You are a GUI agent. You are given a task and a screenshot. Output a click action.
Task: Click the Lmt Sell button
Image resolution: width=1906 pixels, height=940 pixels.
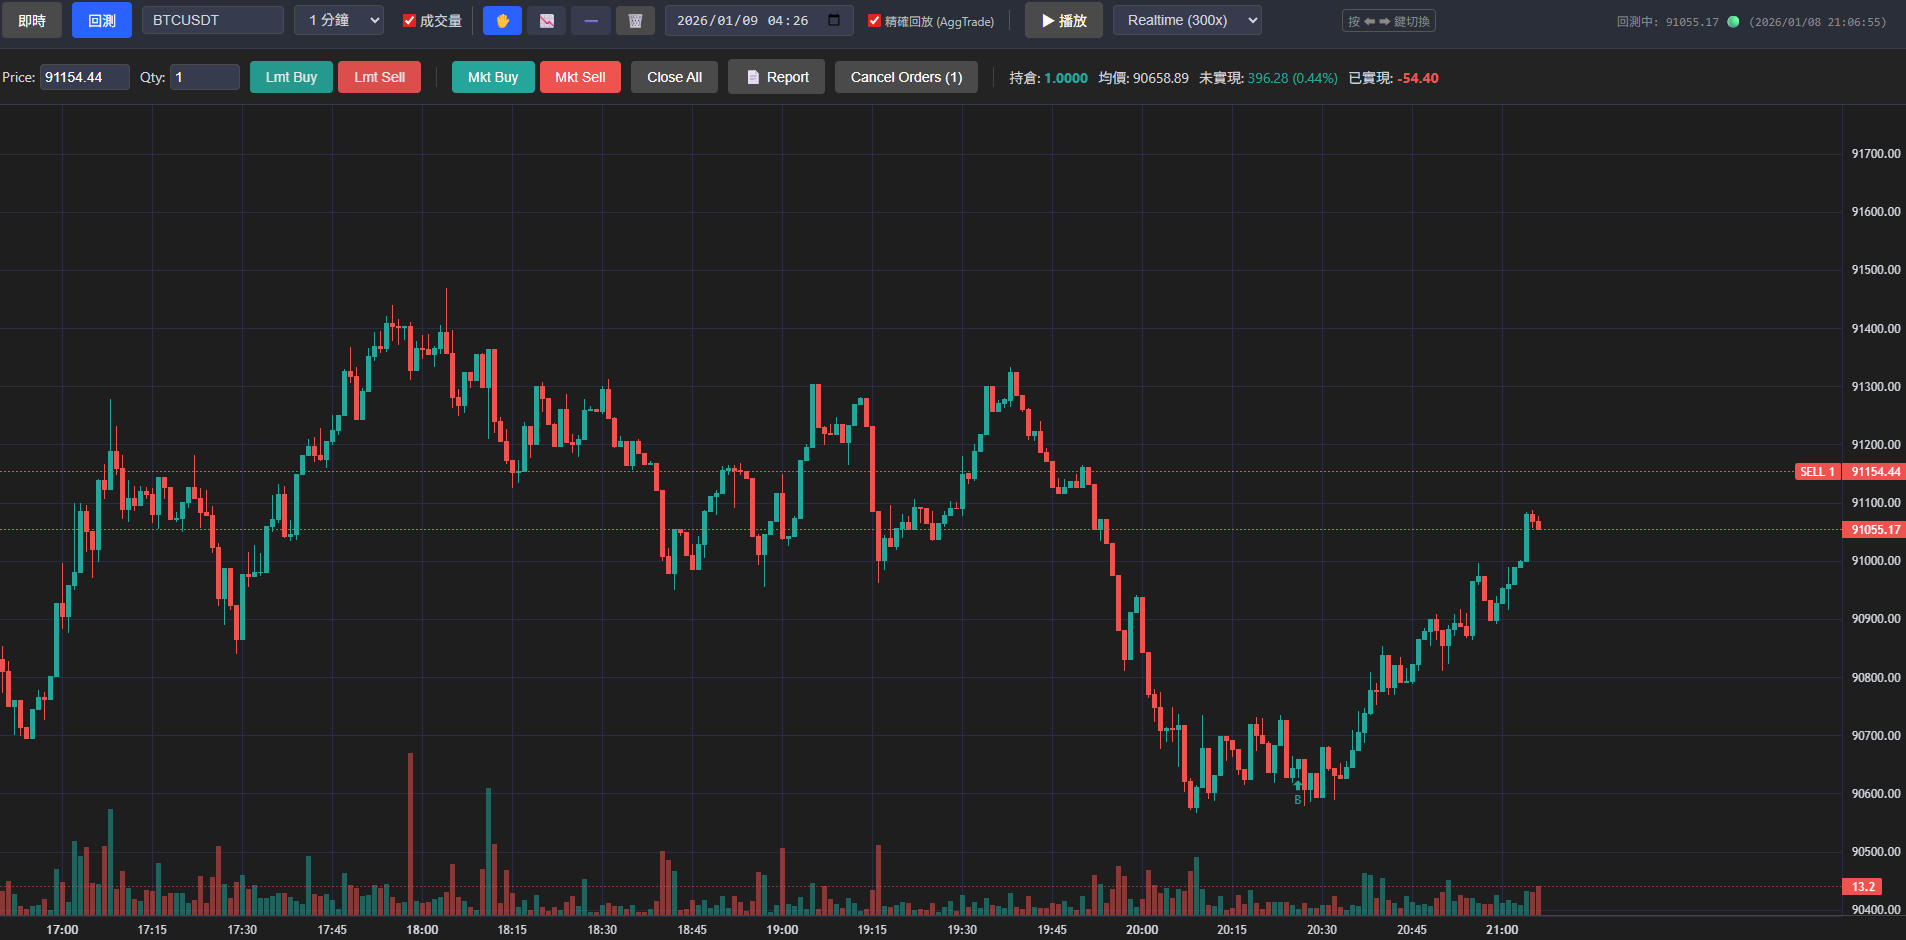pos(379,77)
